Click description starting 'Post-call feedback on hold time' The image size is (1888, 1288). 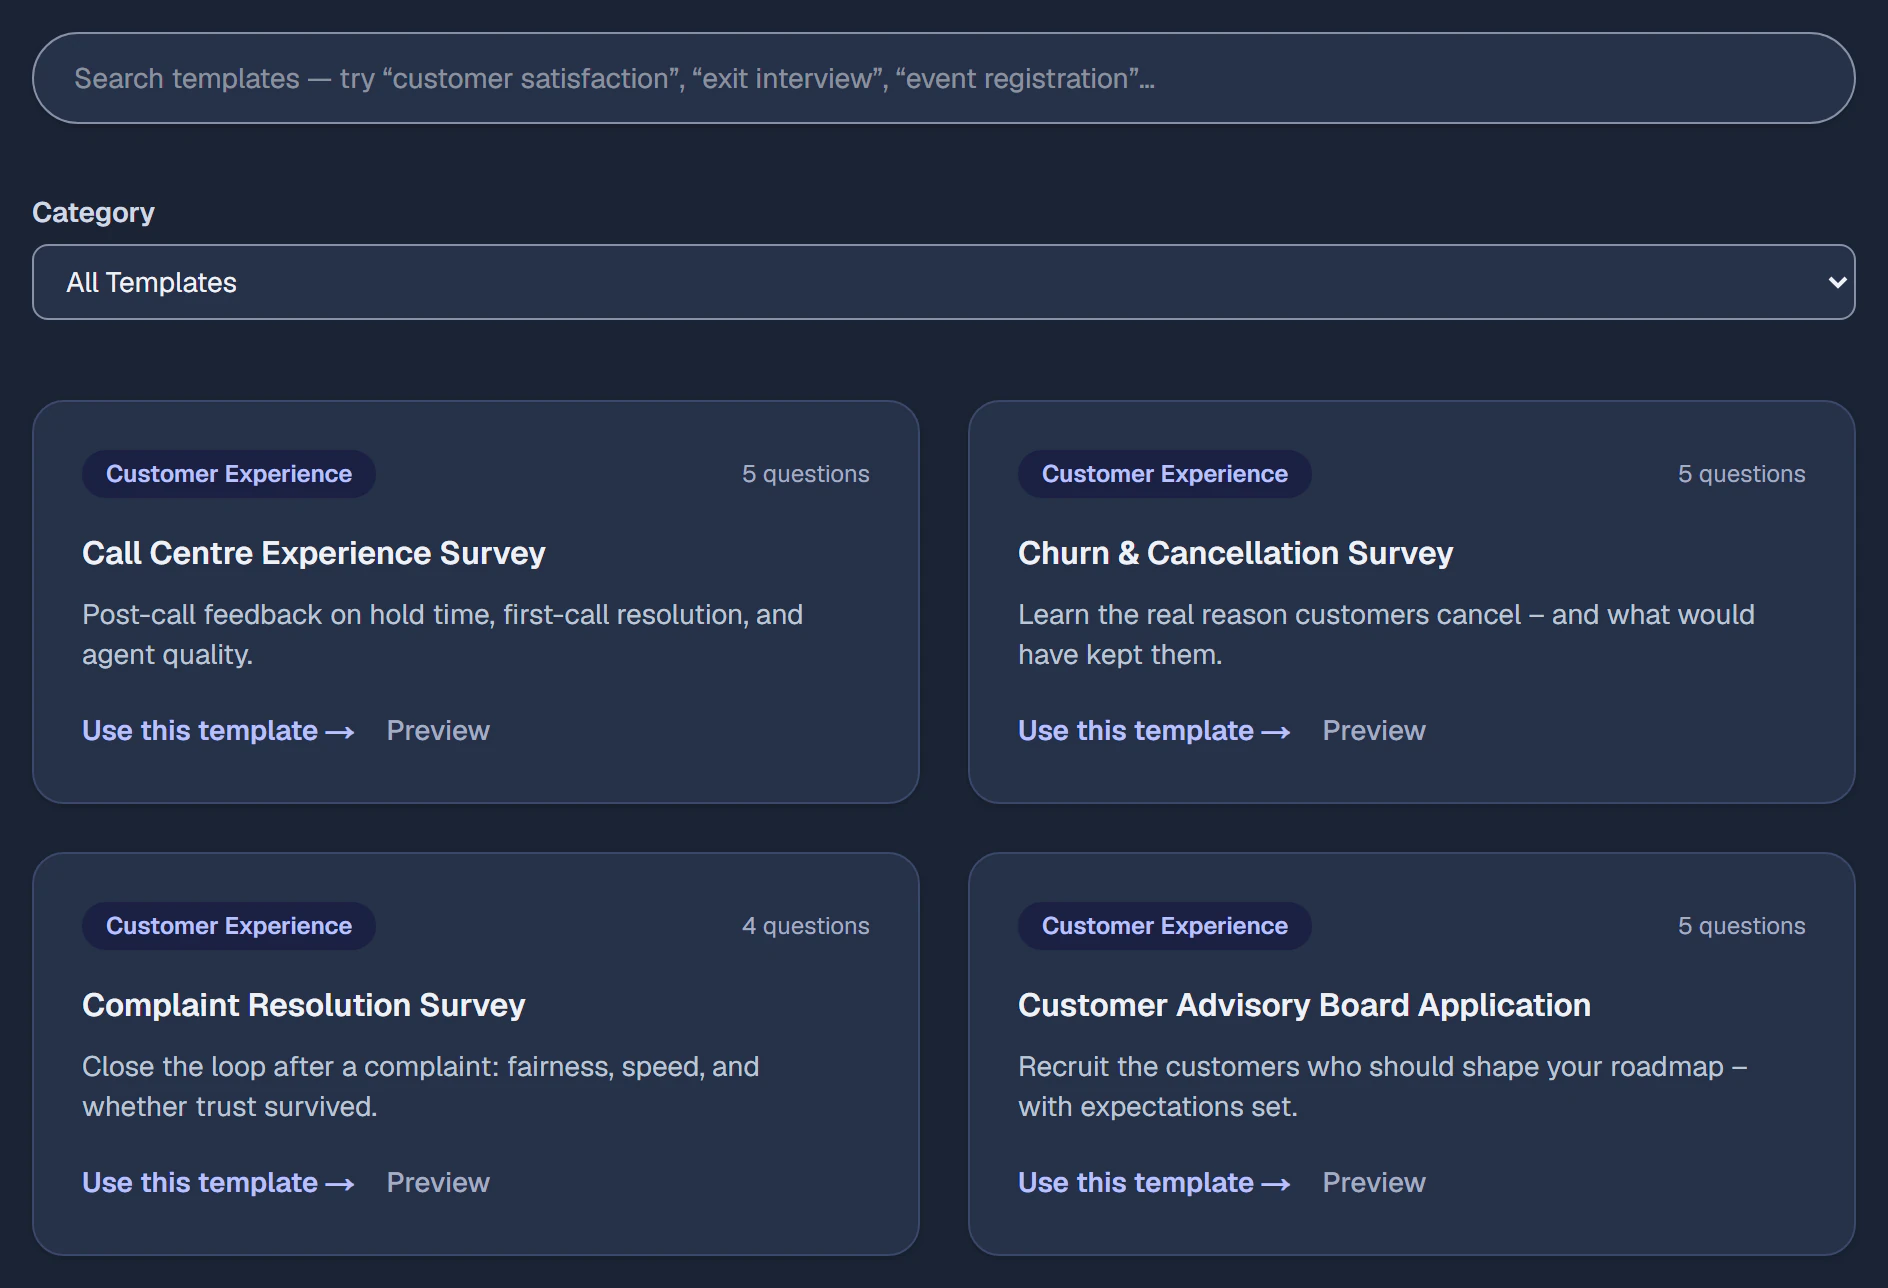click(x=442, y=635)
